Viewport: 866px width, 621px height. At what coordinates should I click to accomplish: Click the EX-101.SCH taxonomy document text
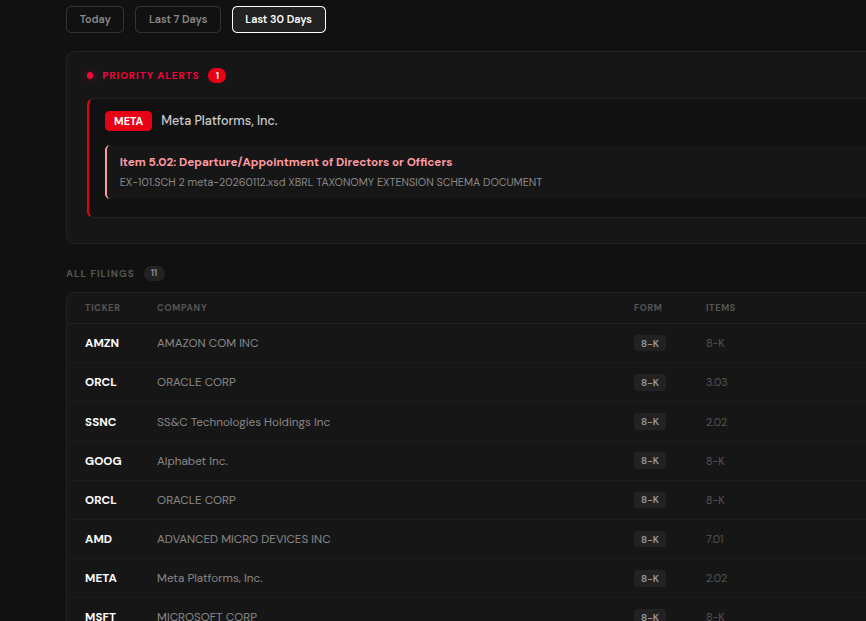(x=331, y=182)
